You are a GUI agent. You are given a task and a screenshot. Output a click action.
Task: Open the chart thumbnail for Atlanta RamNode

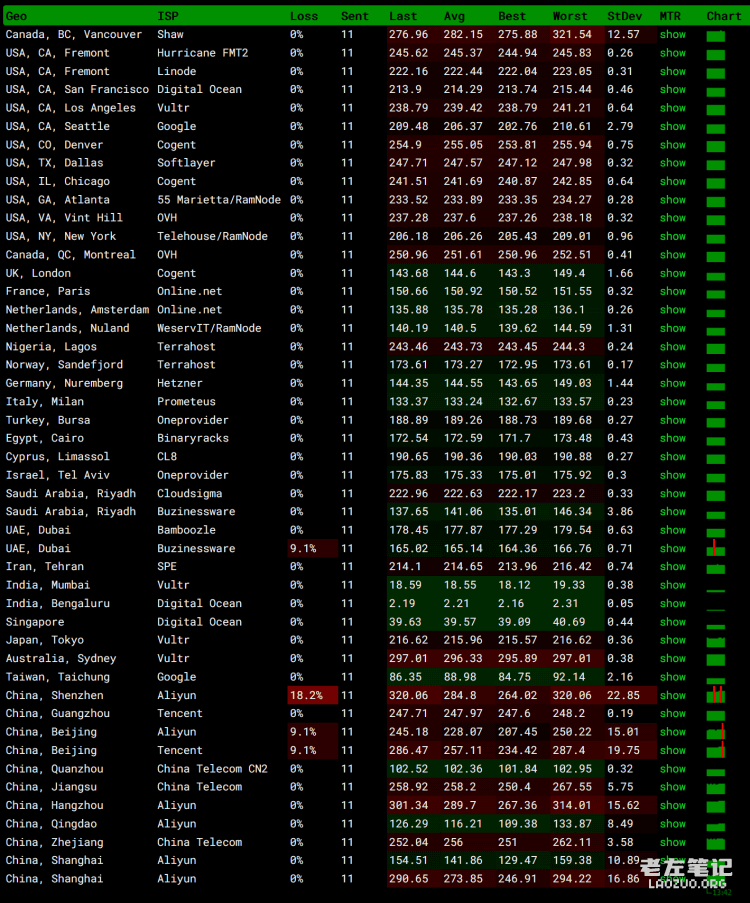(715, 202)
